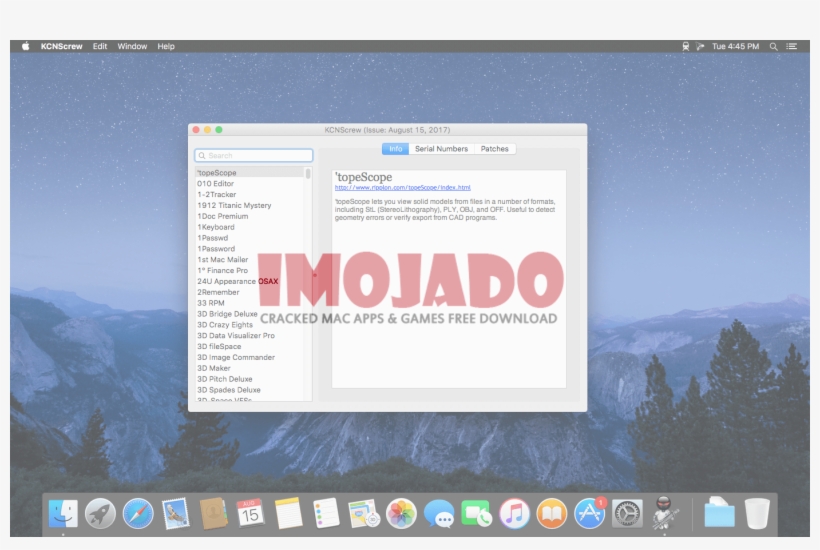
Task: Open Finder from the dock
Action: 63,513
